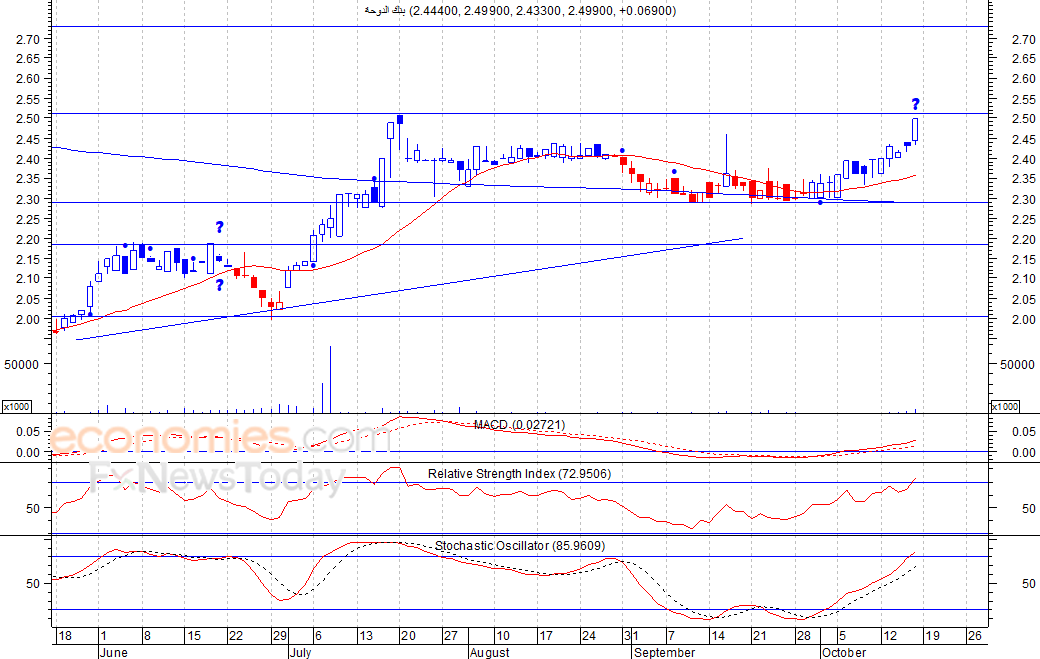Click the question mark above the latest candle
Viewport: 1040px width, 659px height.
point(915,104)
